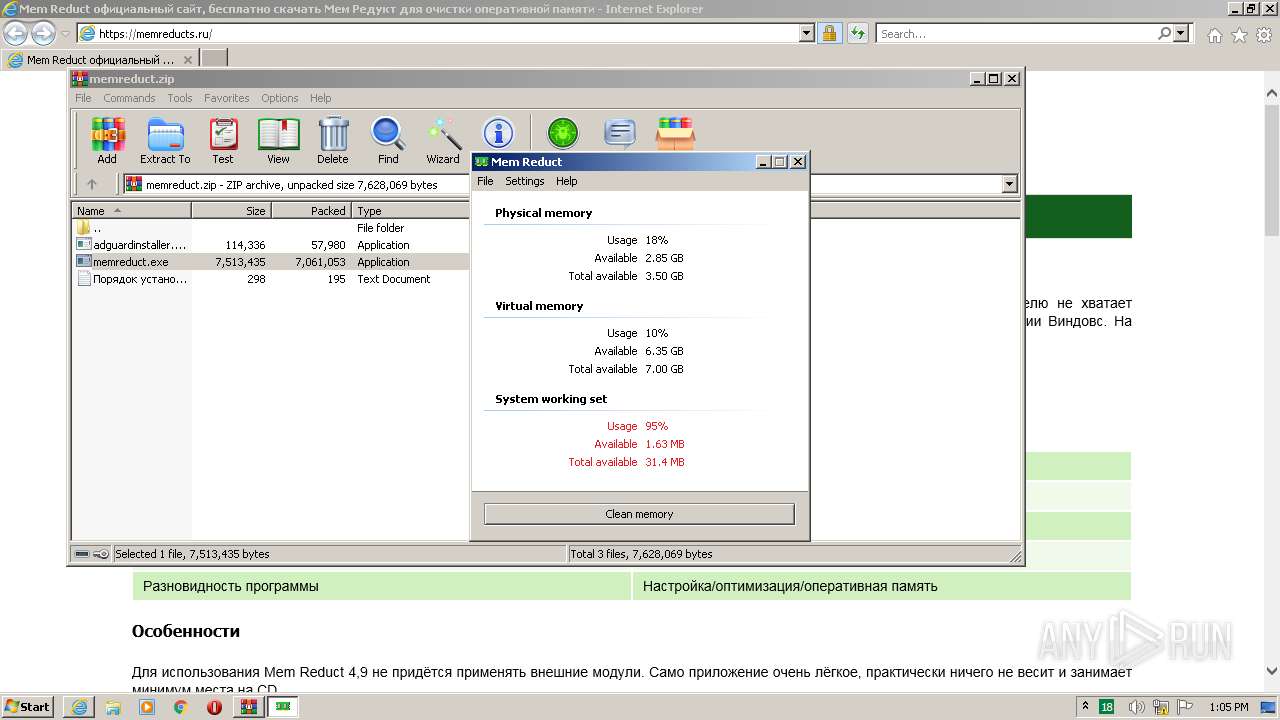Image resolution: width=1280 pixels, height=720 pixels.
Task: Click the Mem Reduct tray icon showing 18
Action: [x=1107, y=707]
